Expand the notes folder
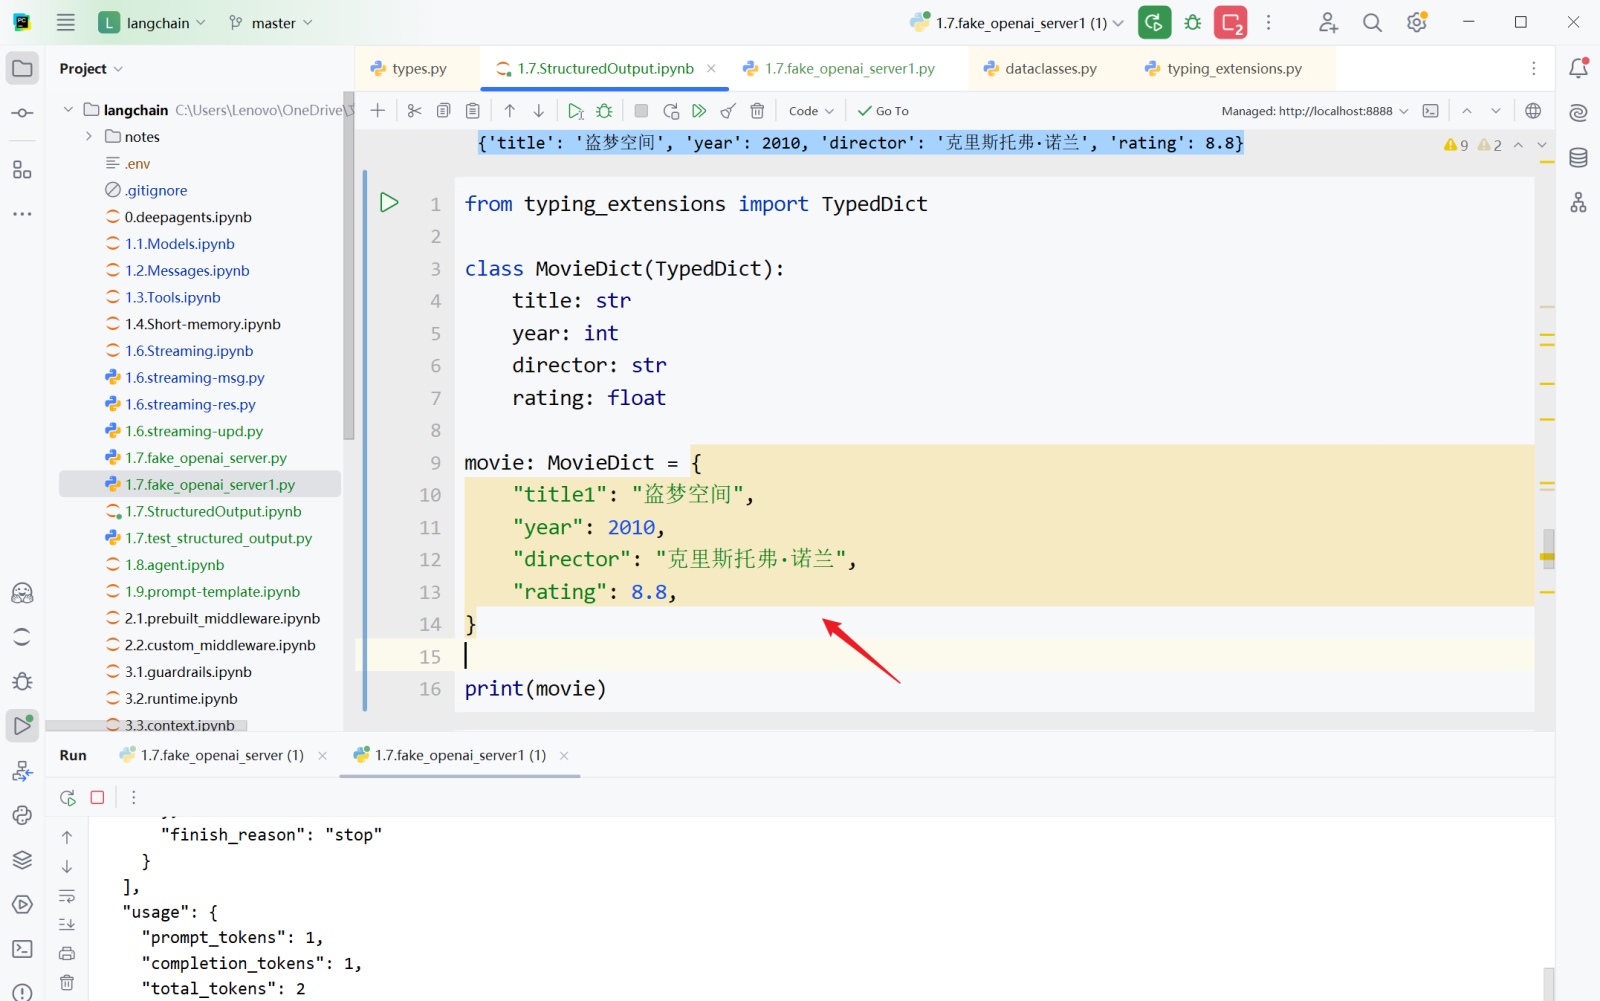Viewport: 1600px width, 1001px height. (89, 136)
